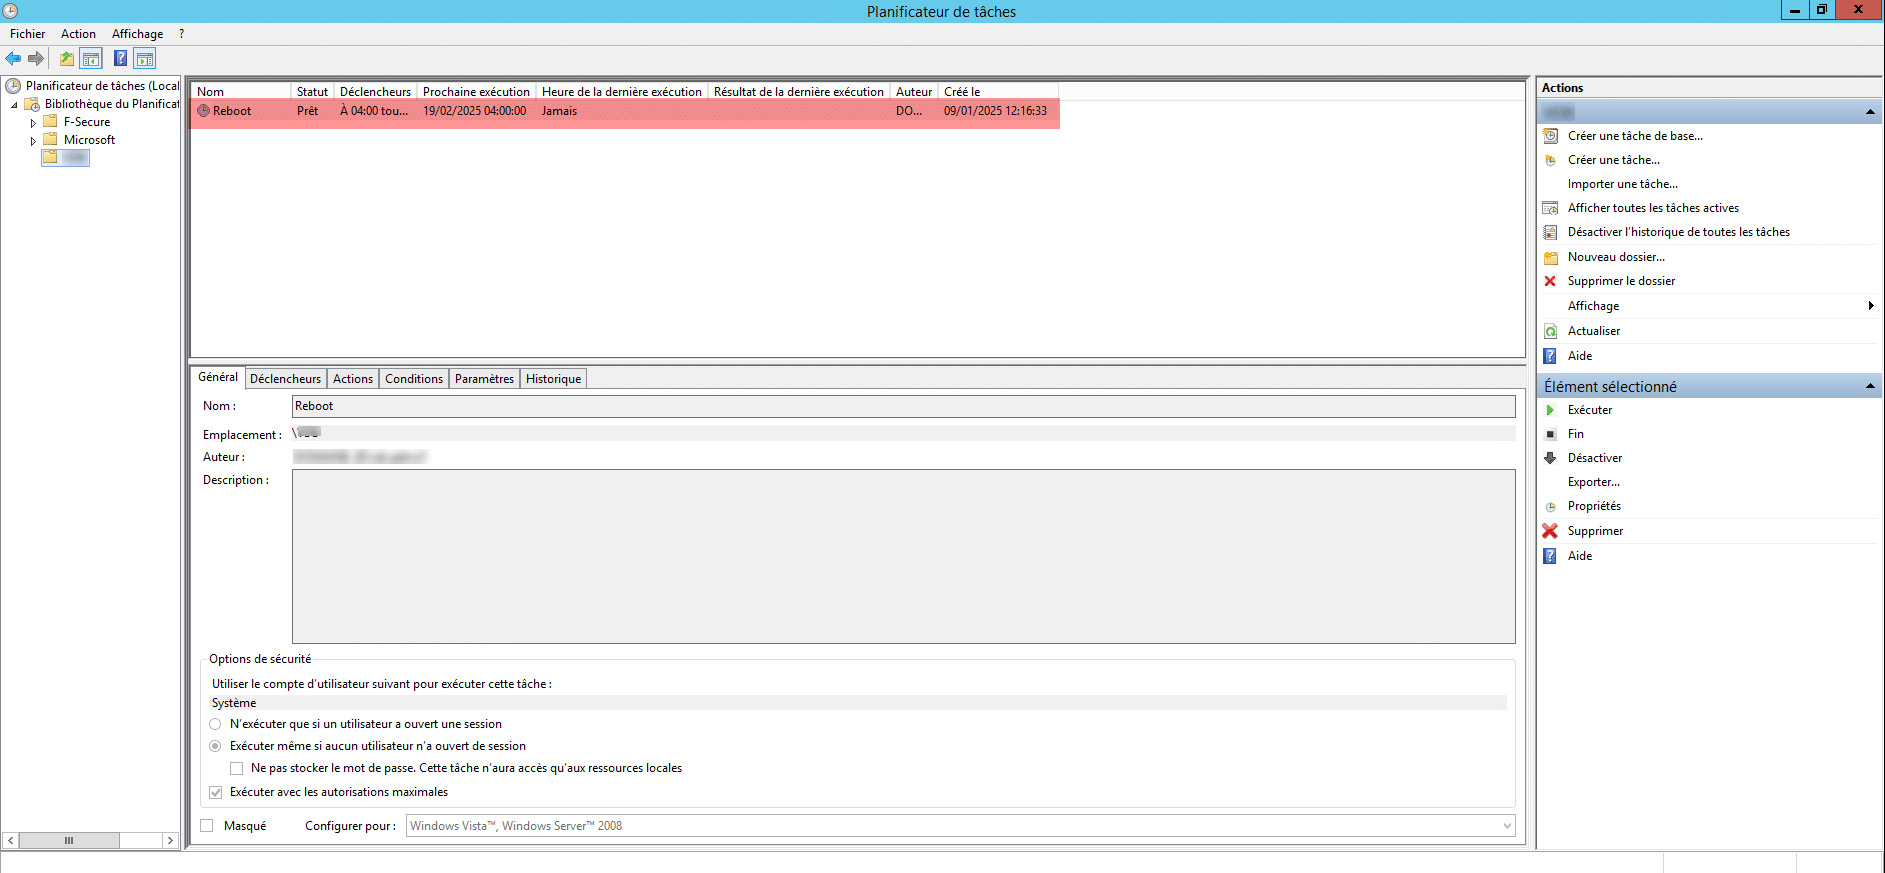Image resolution: width=1885 pixels, height=873 pixels.
Task: Click the Actualiser refresh icon
Action: pos(1550,331)
